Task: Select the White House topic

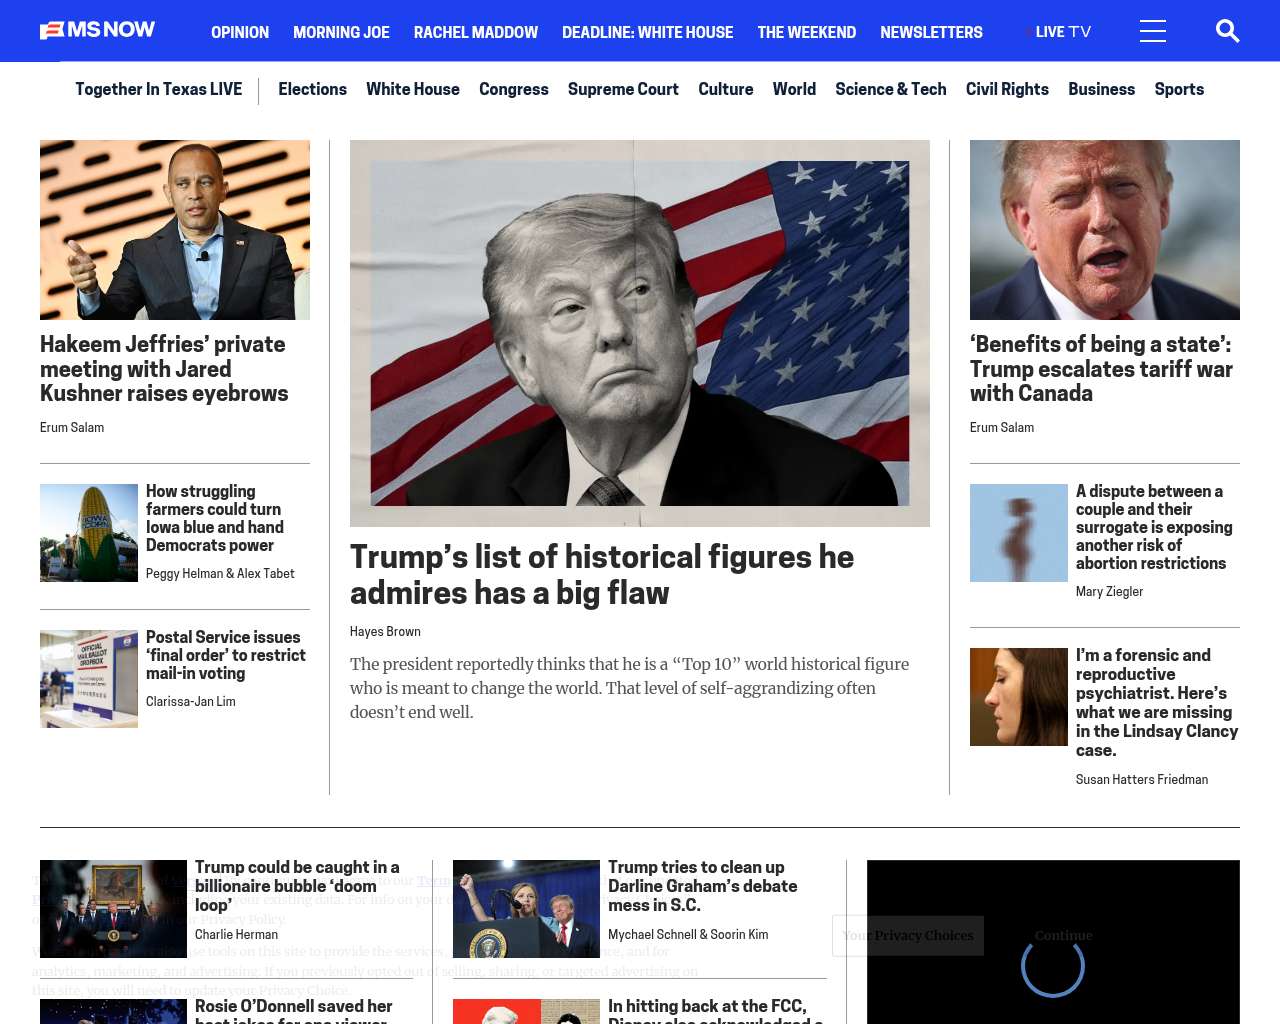Action: point(413,89)
